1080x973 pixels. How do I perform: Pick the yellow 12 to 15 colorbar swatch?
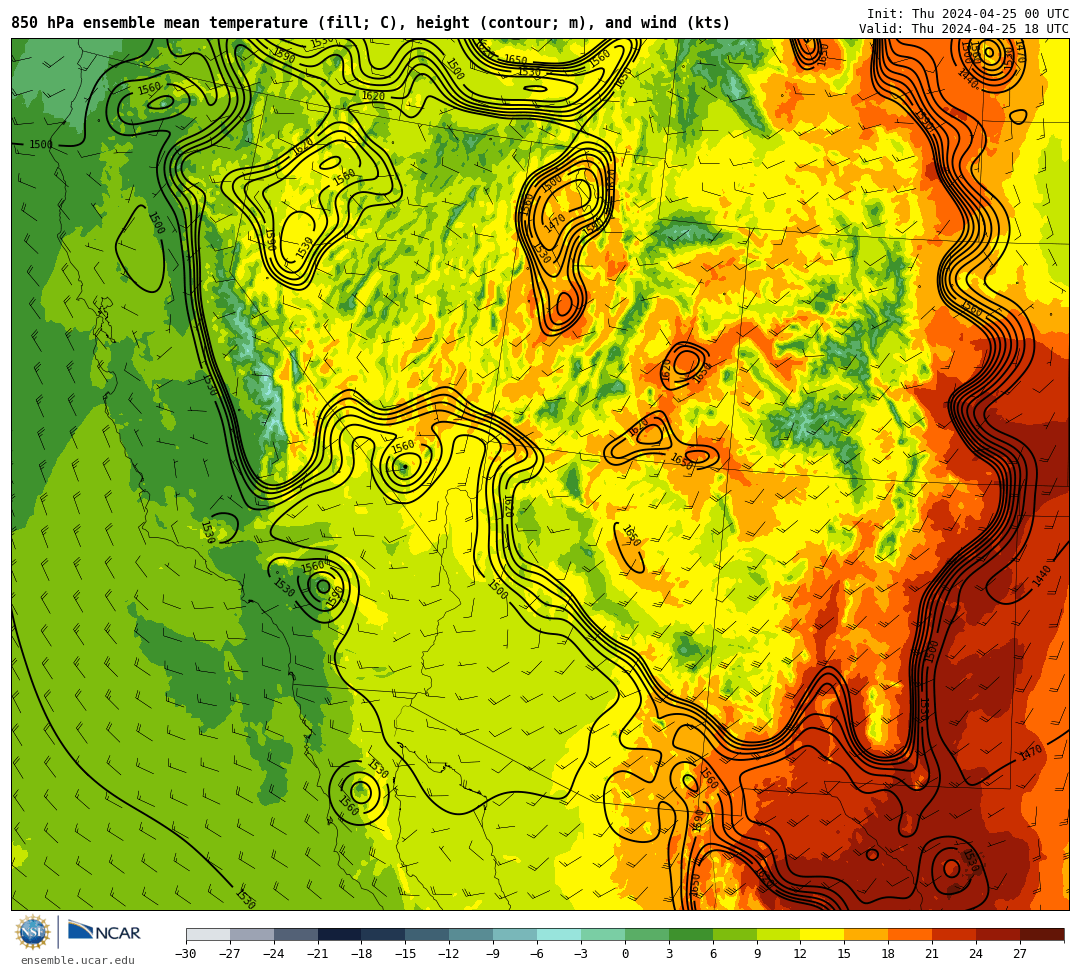click(823, 934)
